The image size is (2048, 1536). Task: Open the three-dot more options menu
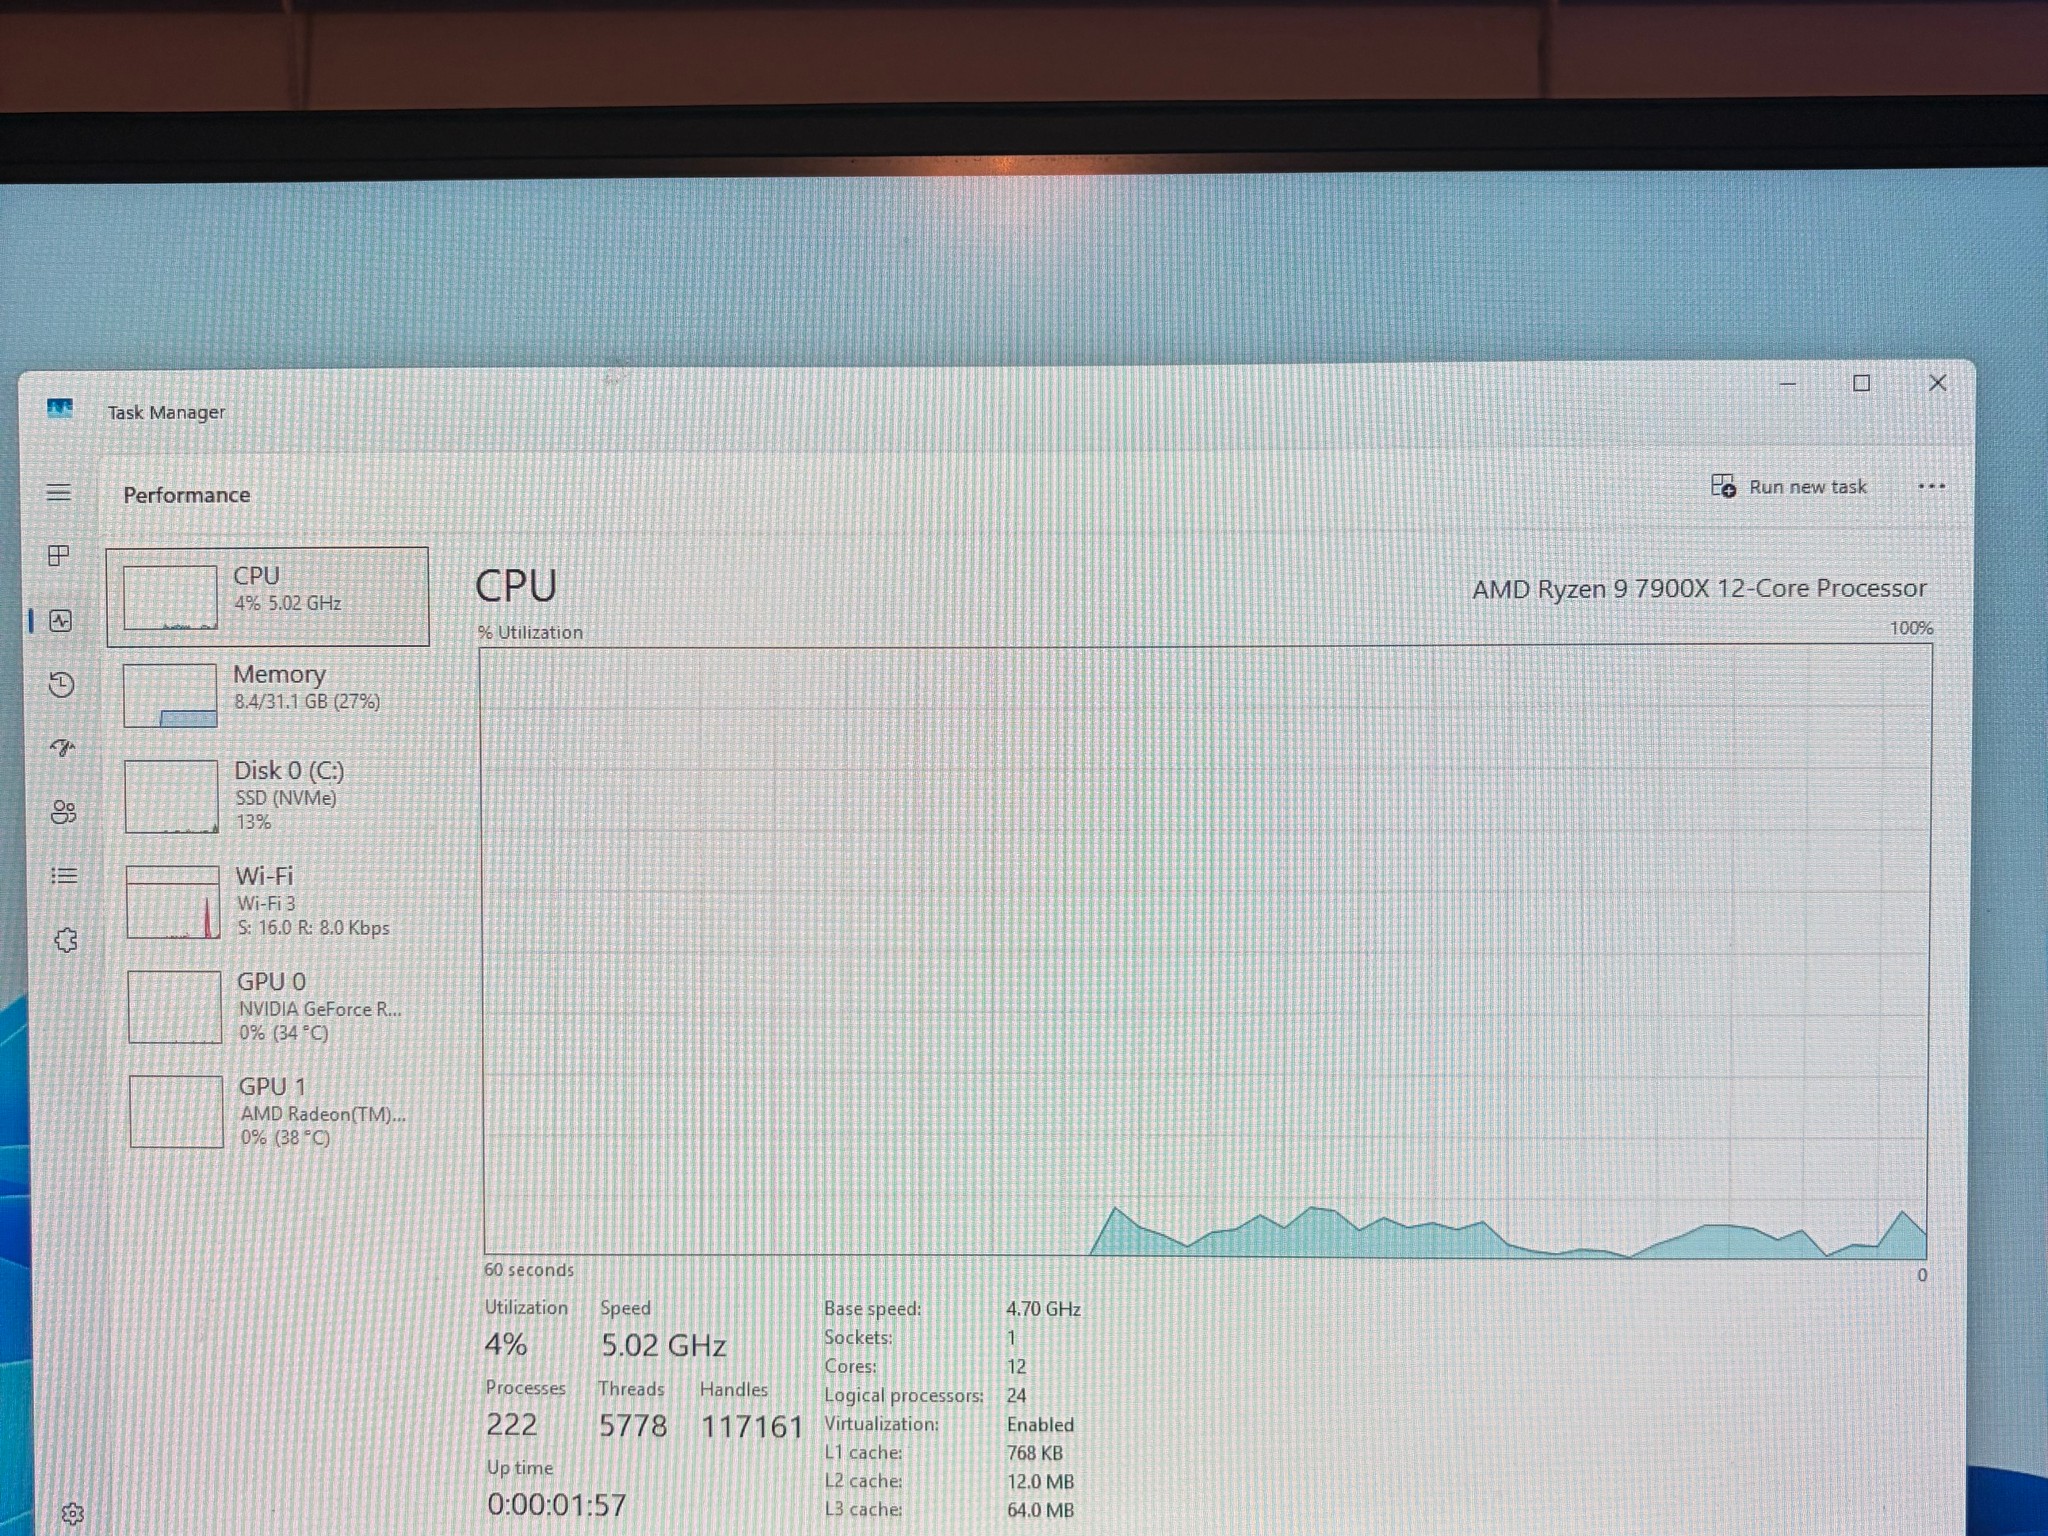coord(1932,487)
